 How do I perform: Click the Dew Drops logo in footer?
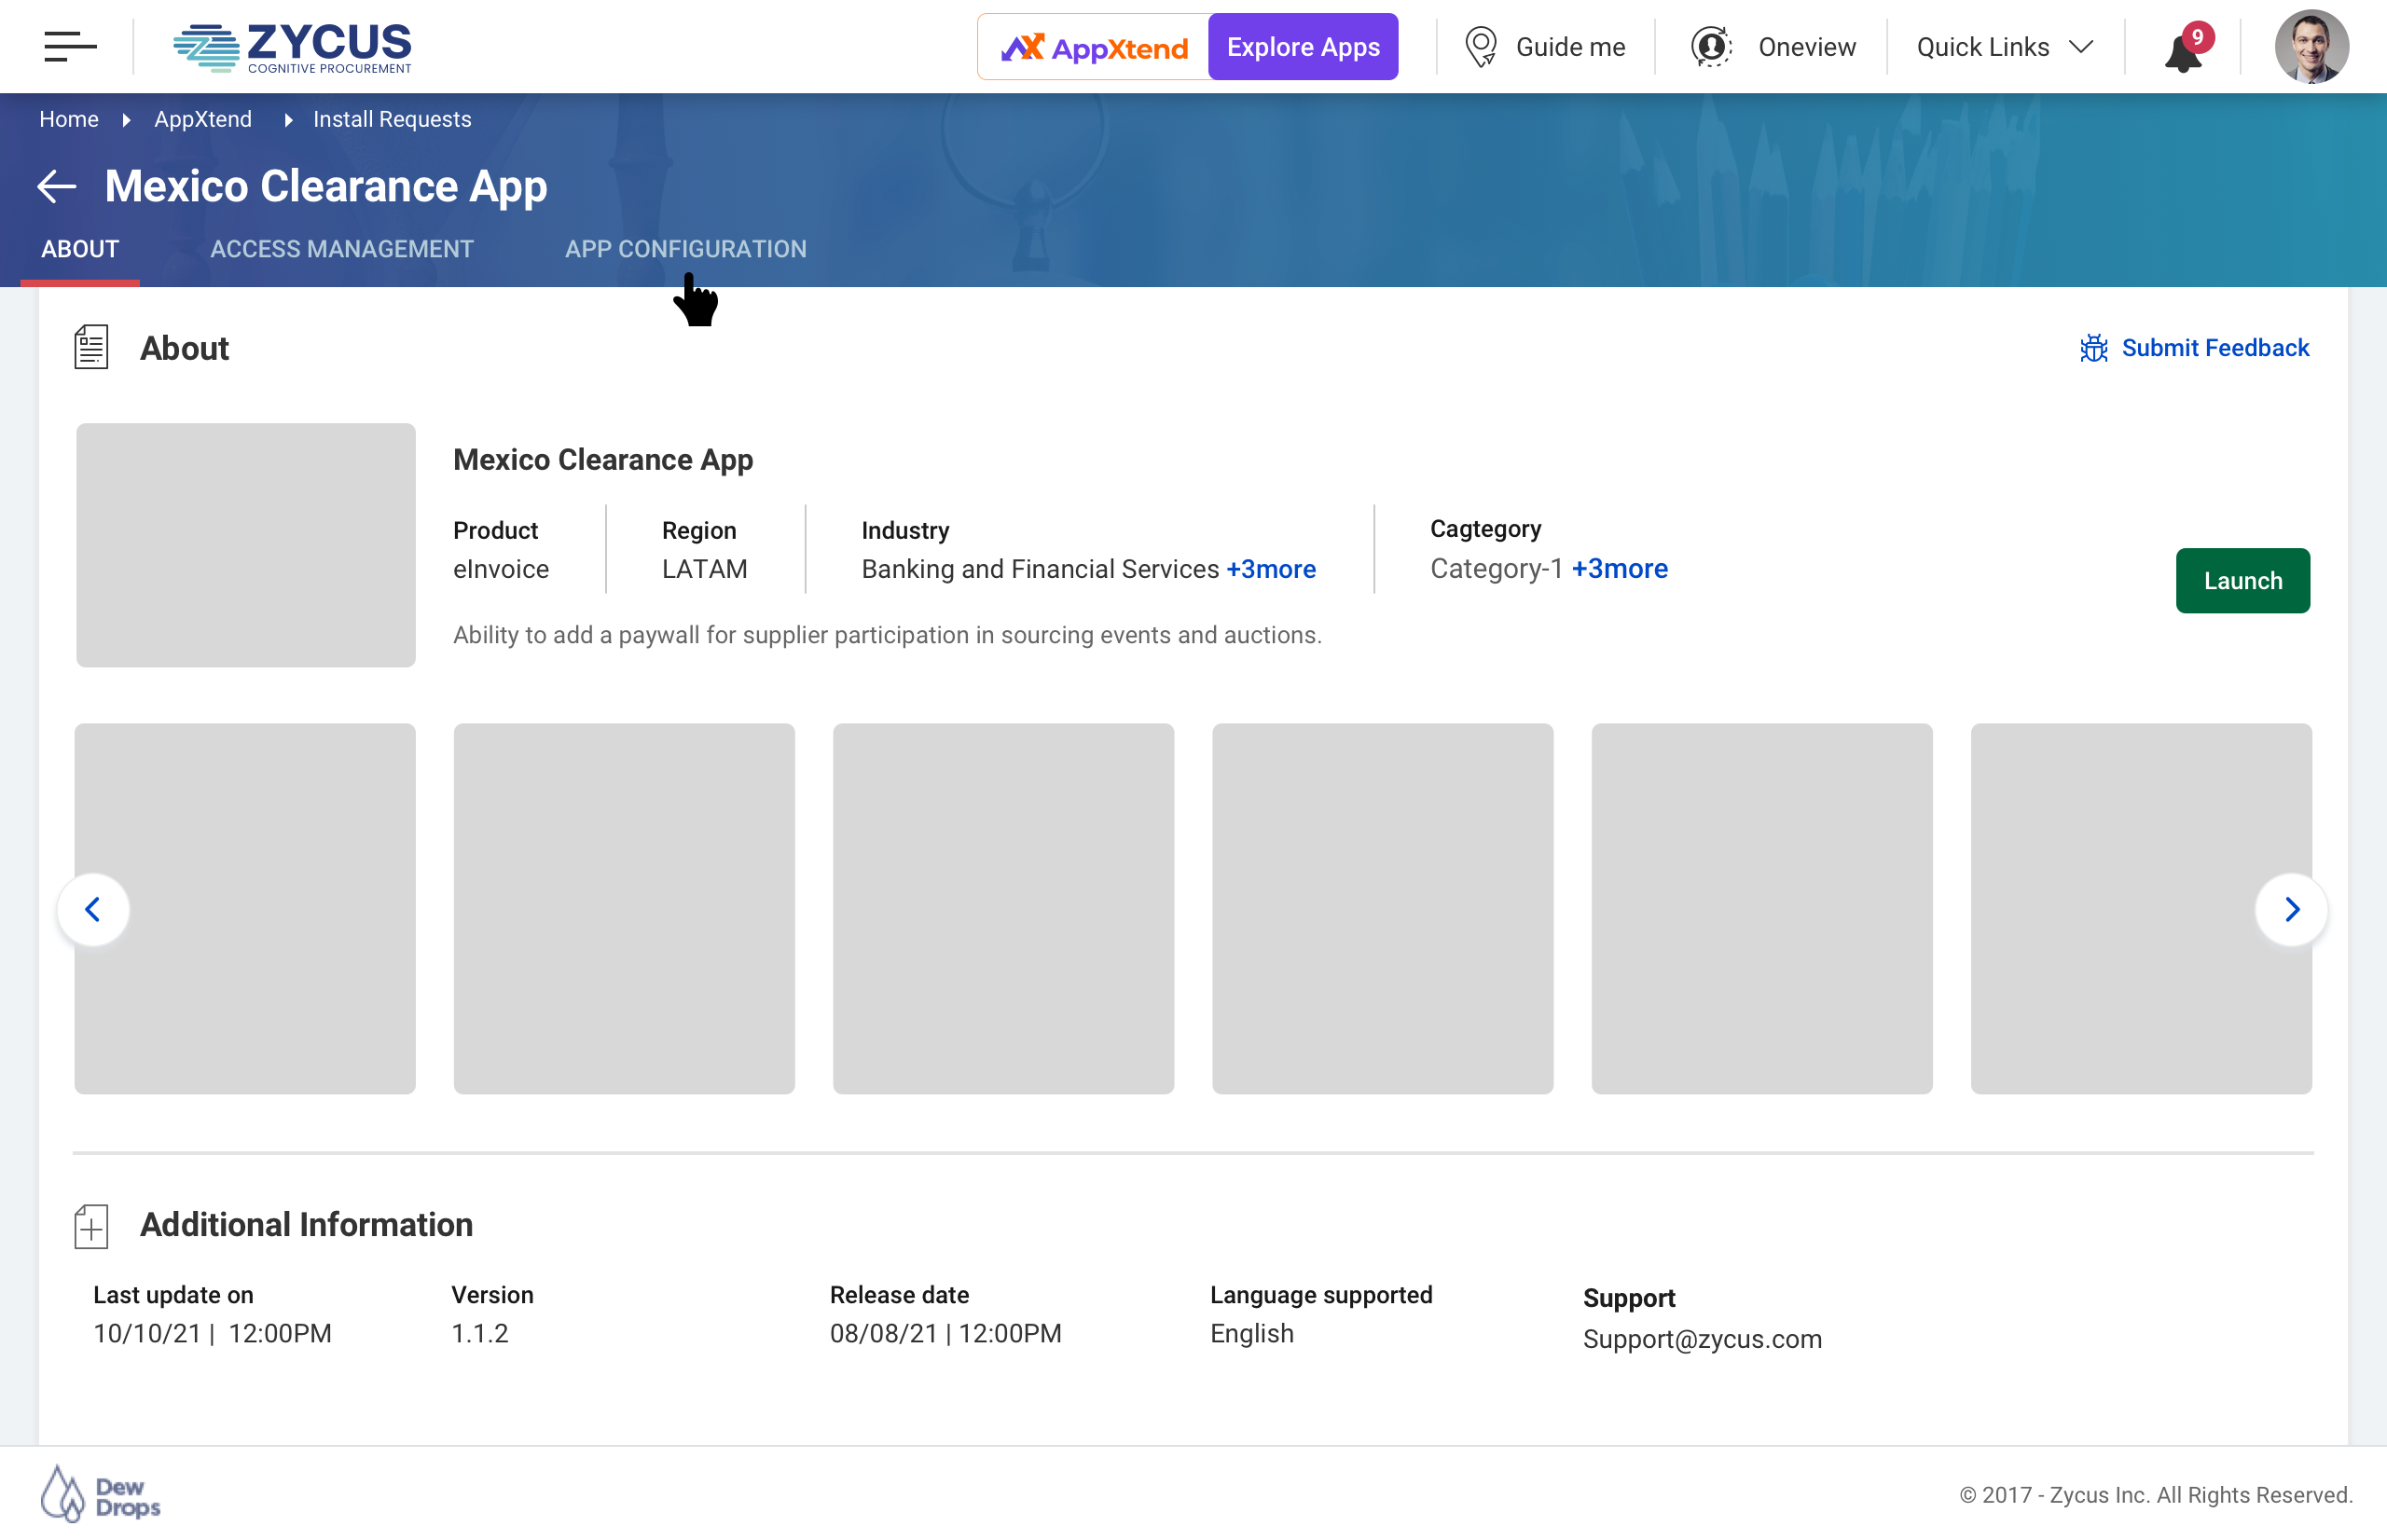(x=100, y=1494)
